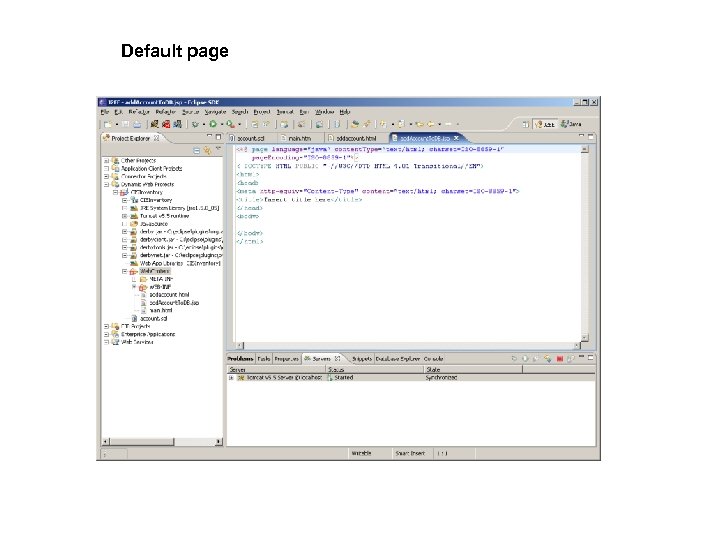Select addaccount.html in project tree
This screenshot has height=540, width=720.
(169, 295)
